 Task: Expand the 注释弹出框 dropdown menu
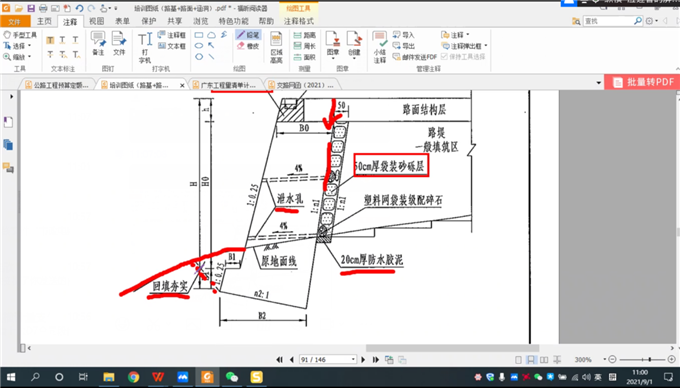tap(486, 46)
